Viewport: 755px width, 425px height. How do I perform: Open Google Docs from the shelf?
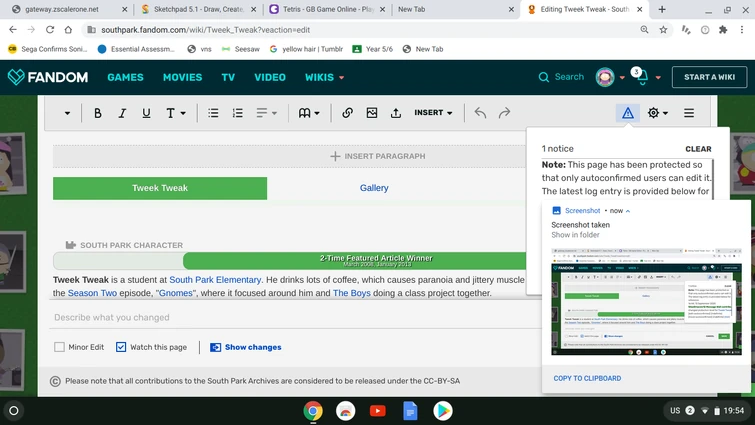[410, 411]
